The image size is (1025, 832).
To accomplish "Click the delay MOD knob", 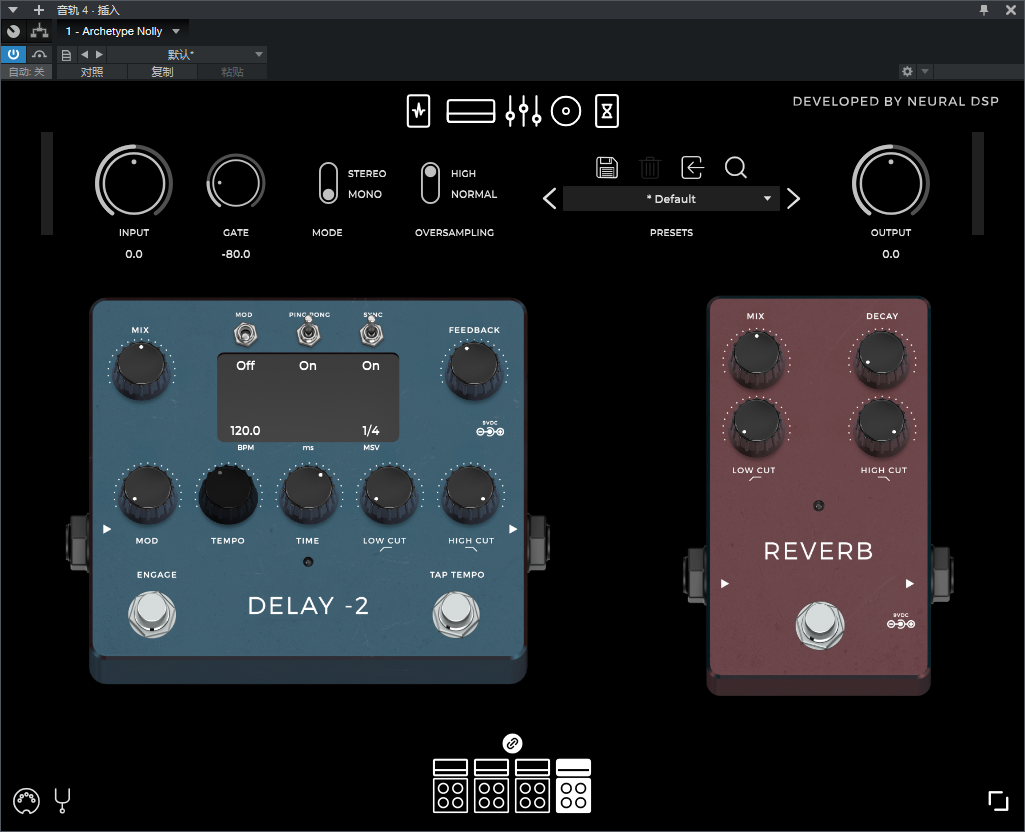I will click(x=147, y=494).
